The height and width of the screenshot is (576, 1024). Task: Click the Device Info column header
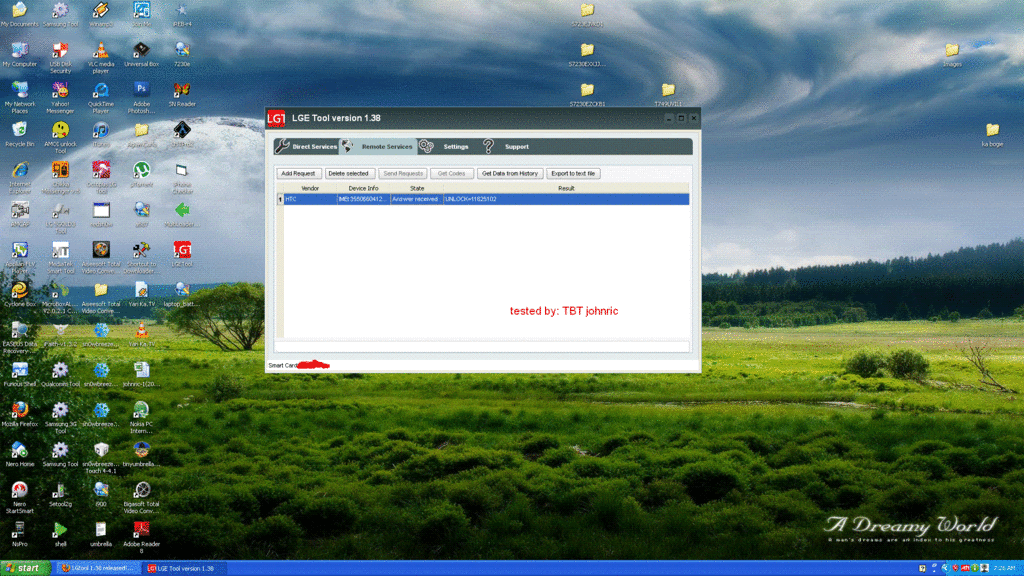364,188
